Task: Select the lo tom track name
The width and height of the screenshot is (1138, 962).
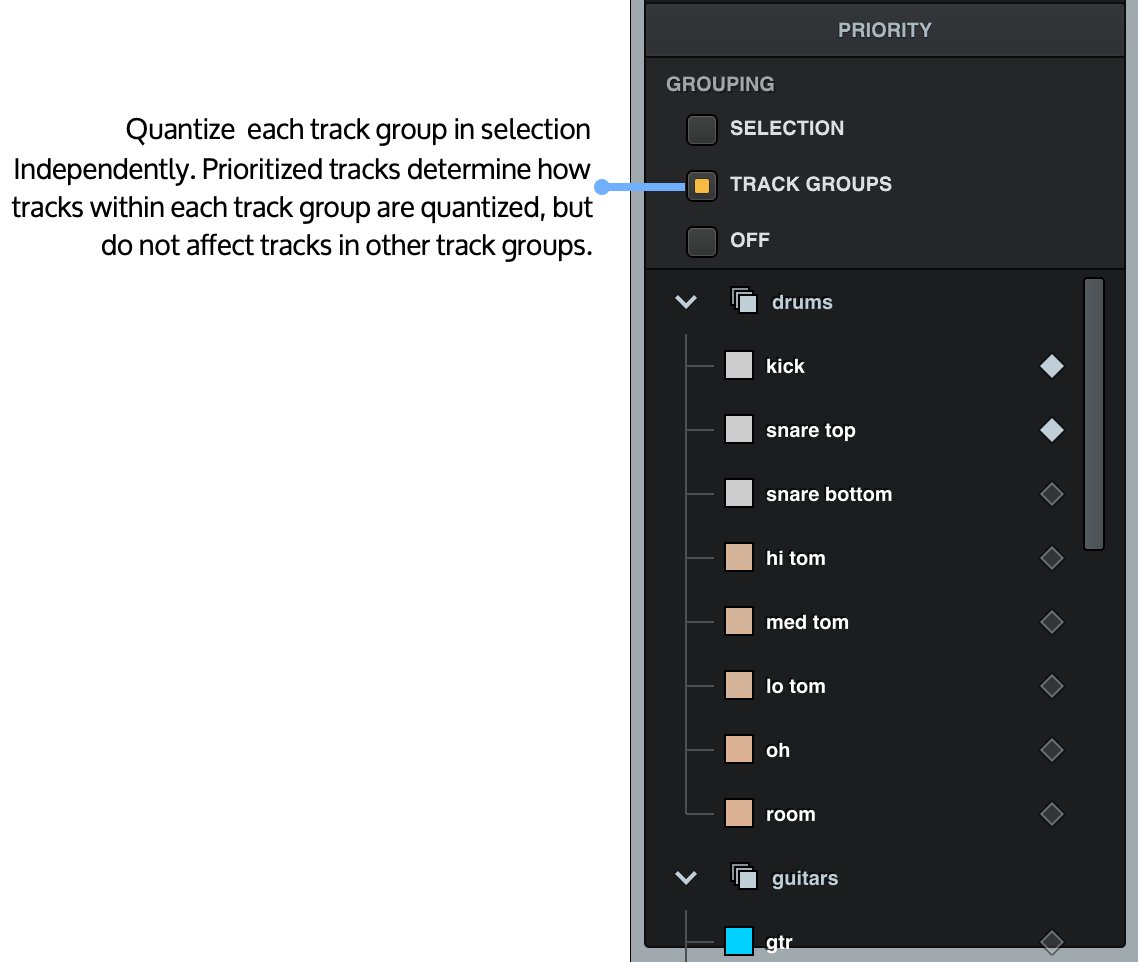Action: click(x=795, y=686)
